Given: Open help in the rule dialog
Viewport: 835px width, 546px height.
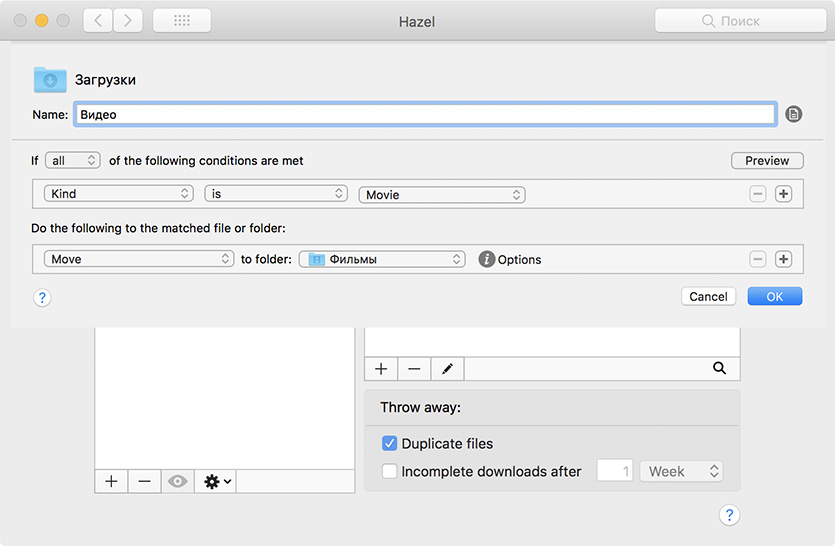Looking at the screenshot, I should pyautogui.click(x=42, y=297).
